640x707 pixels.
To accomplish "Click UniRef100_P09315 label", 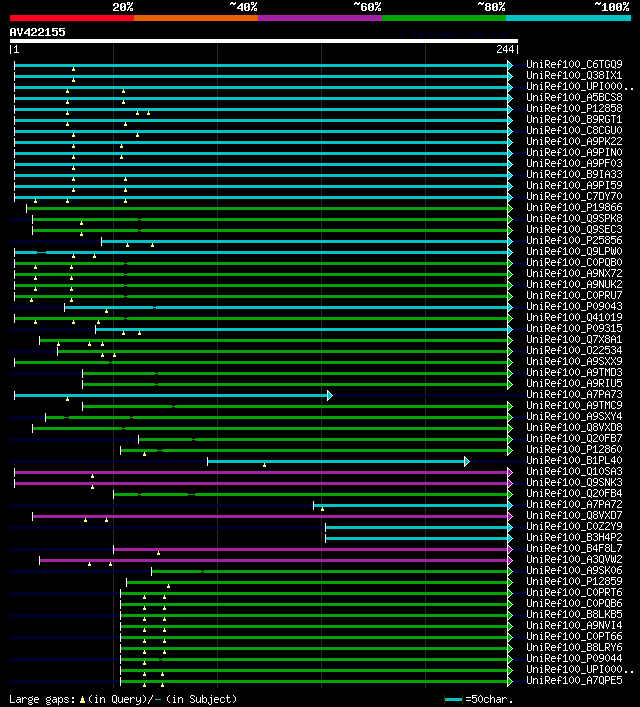I will tap(574, 328).
